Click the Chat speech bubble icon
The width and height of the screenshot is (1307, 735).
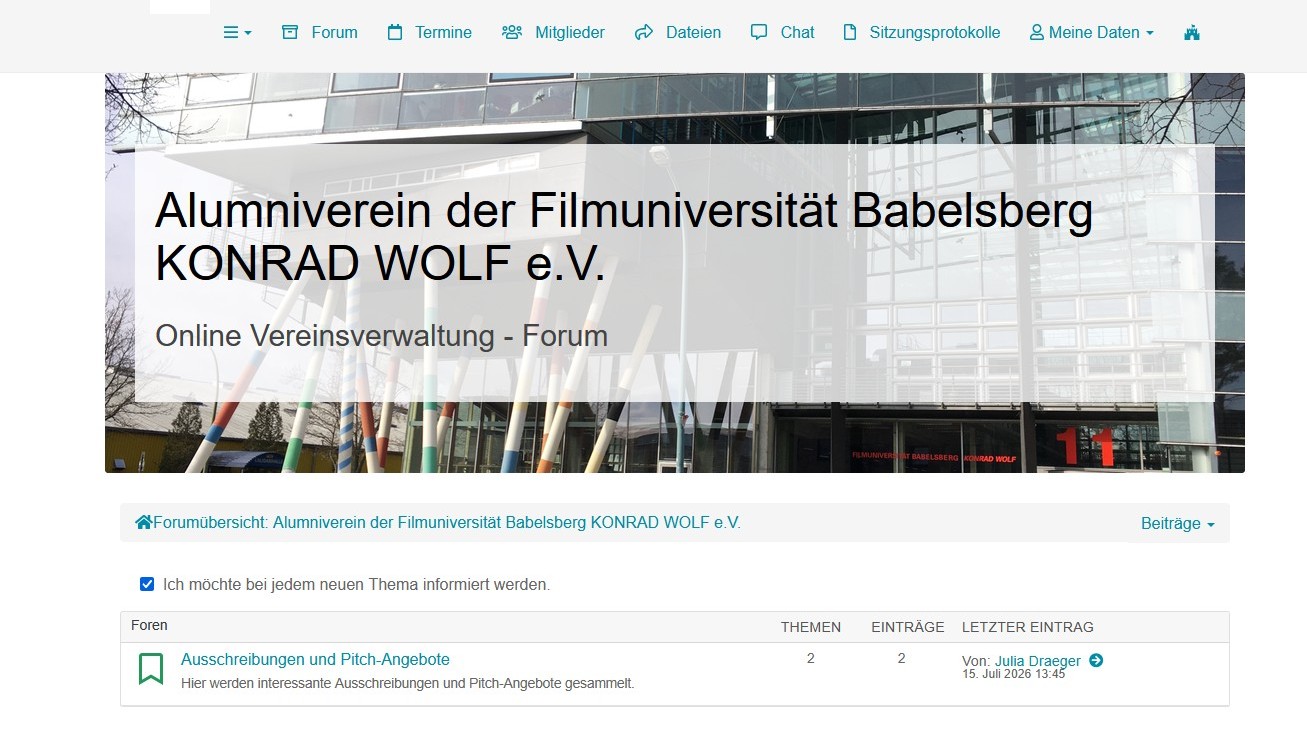759,32
